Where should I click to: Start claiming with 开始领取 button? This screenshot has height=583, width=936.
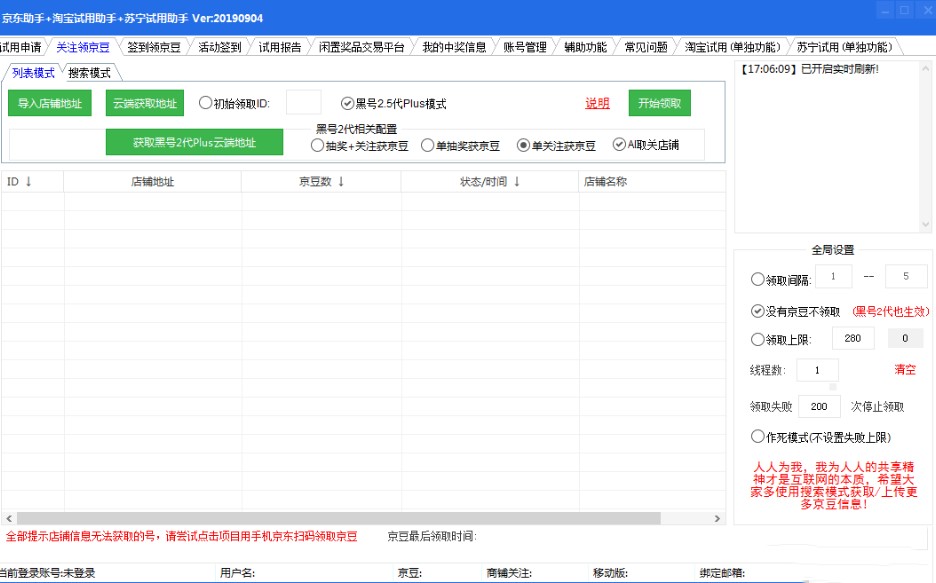click(659, 103)
